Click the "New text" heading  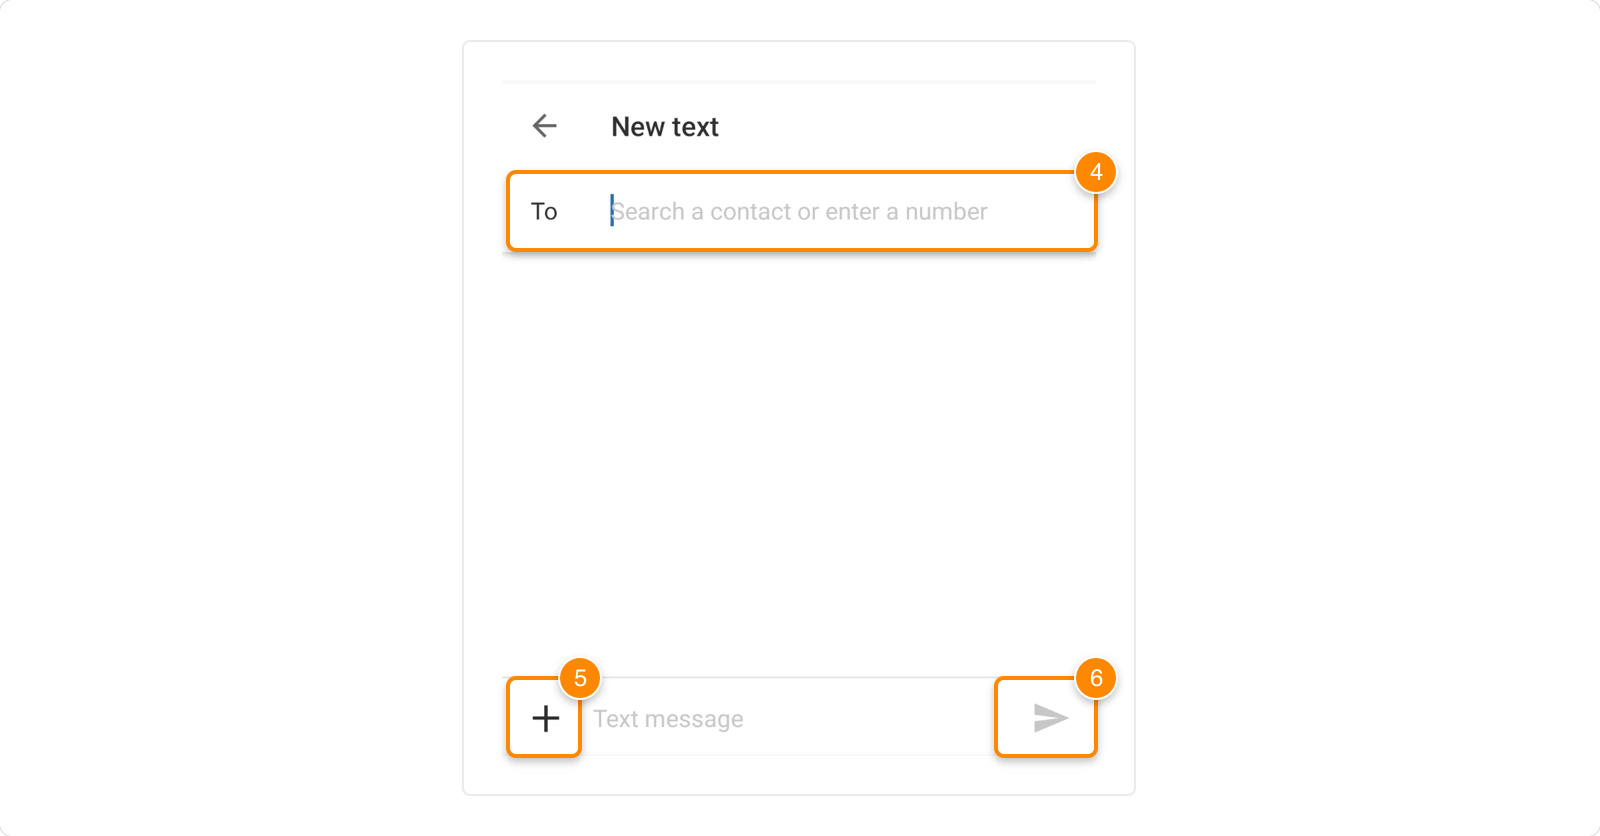[665, 127]
